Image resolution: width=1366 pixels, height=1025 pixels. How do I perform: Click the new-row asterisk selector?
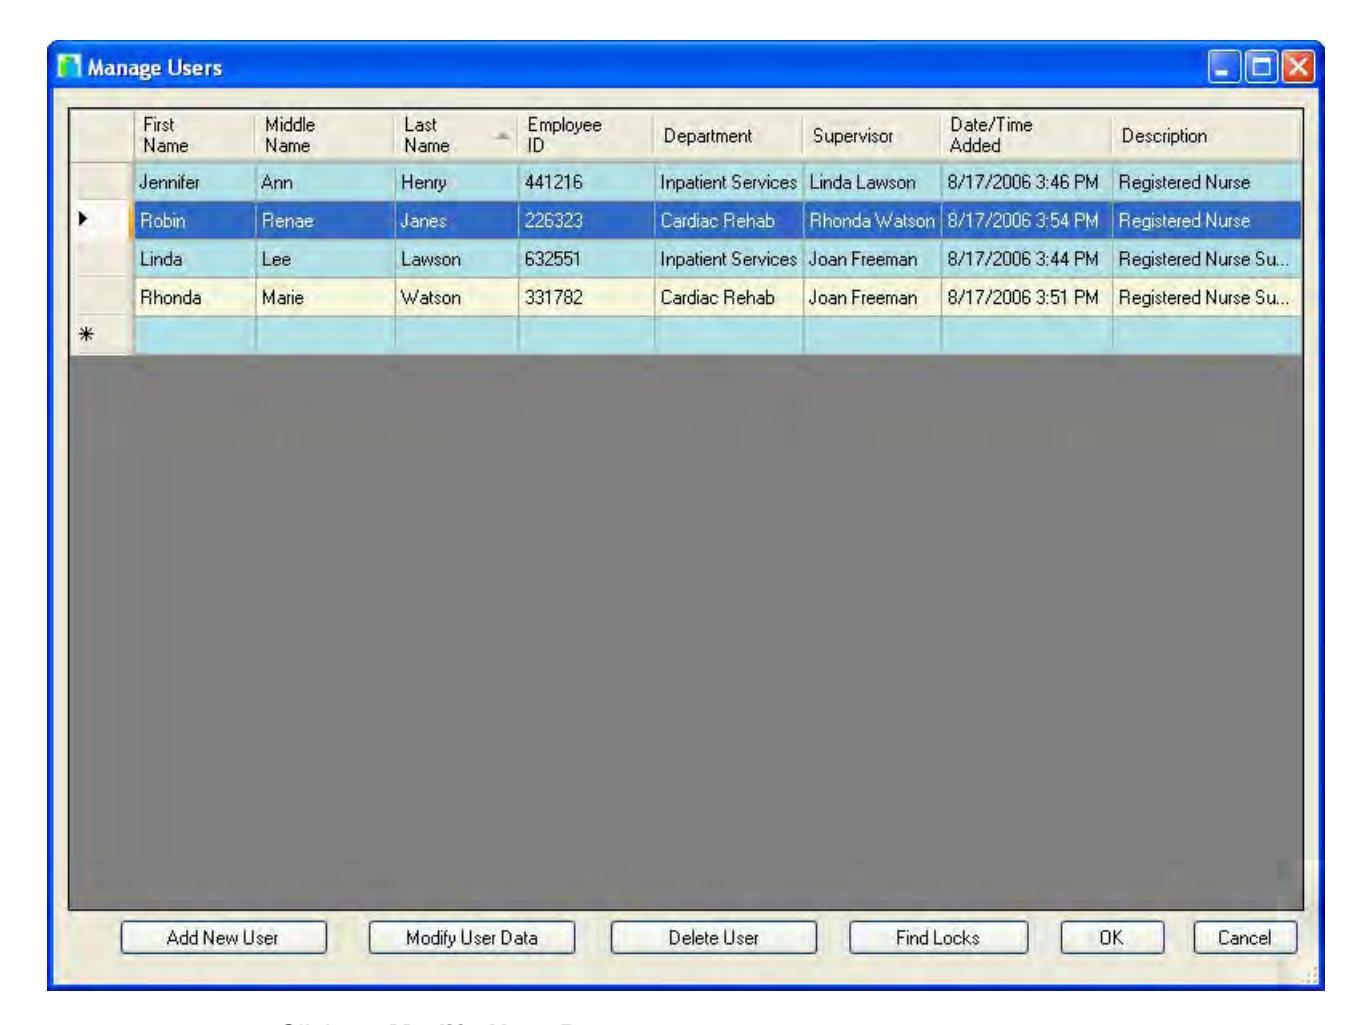[102, 335]
